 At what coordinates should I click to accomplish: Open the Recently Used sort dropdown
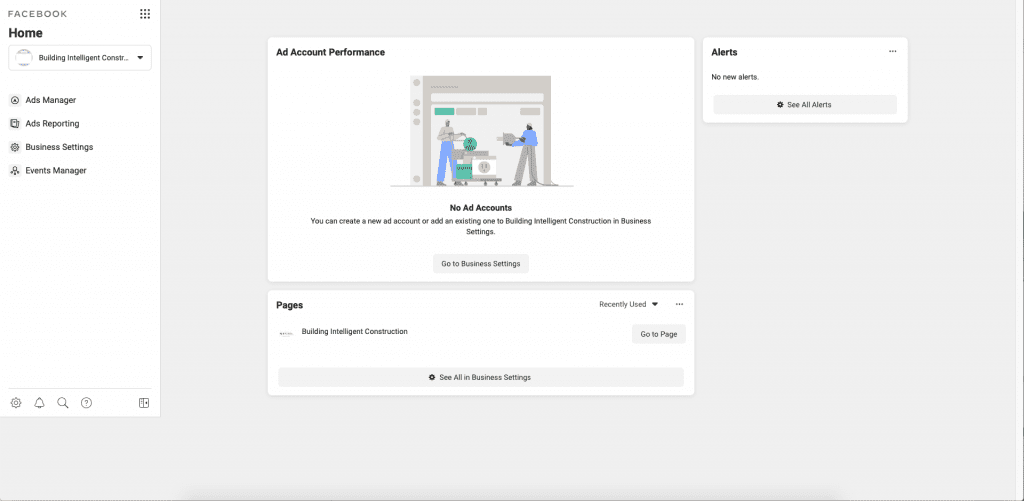(628, 304)
